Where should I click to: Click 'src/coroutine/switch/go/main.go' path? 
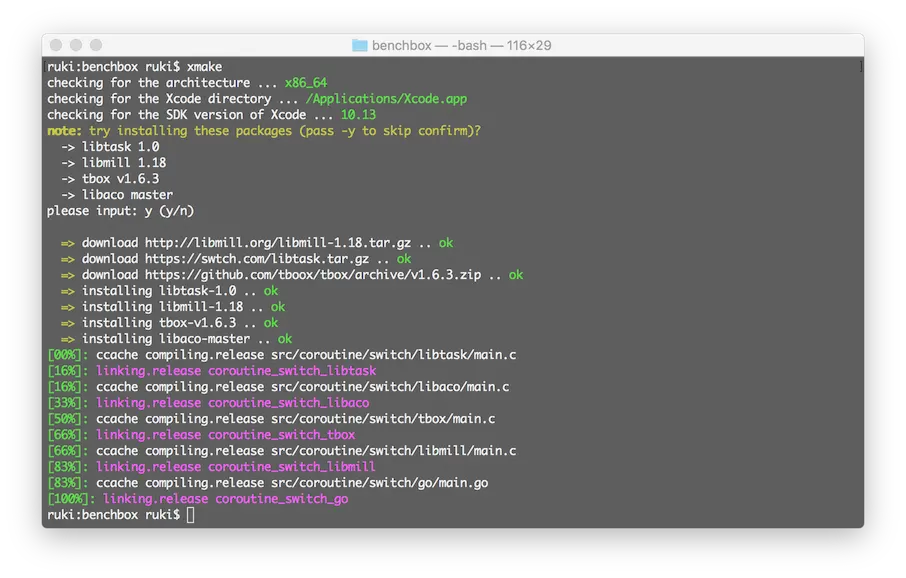(x=380, y=483)
